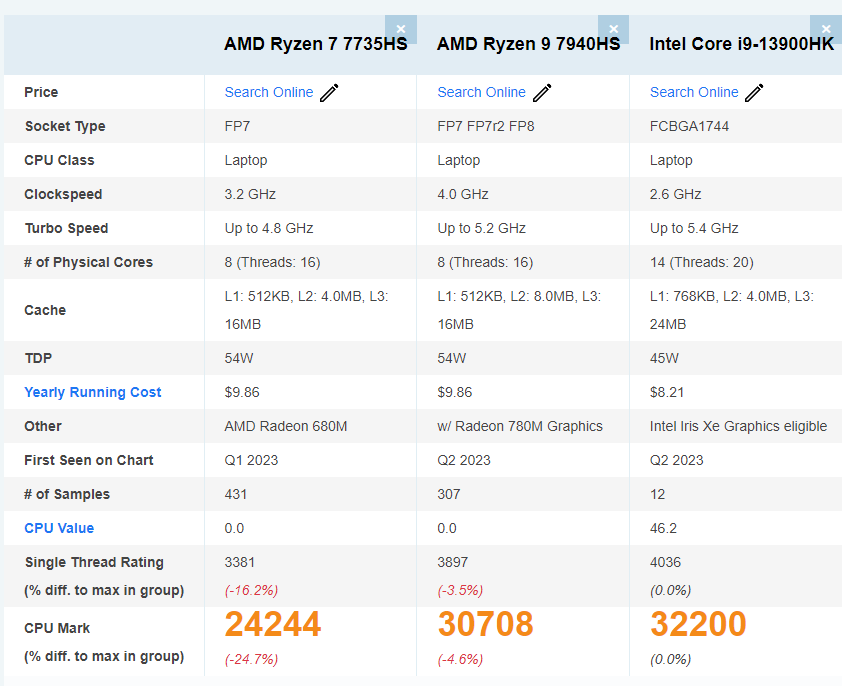Select the CPU Mark score 32200

[x=698, y=624]
